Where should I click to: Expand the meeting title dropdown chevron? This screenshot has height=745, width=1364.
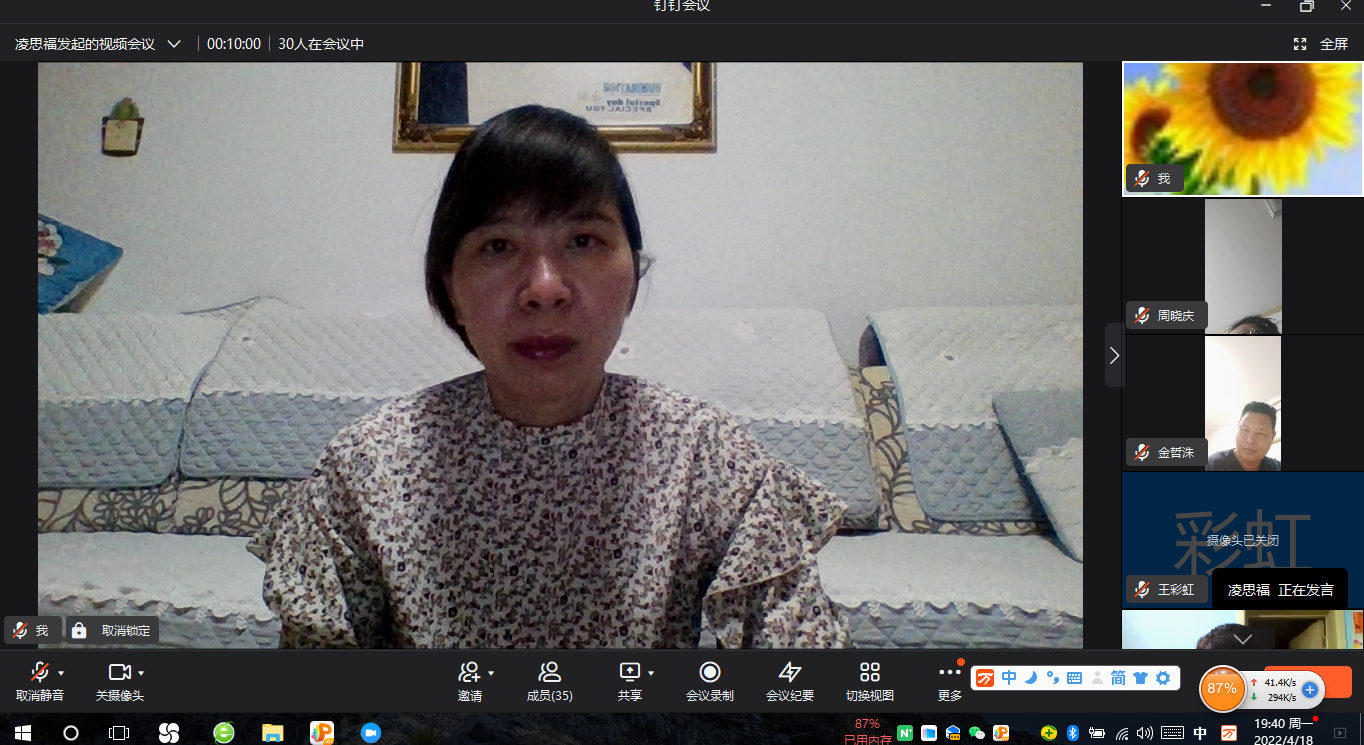click(x=174, y=44)
